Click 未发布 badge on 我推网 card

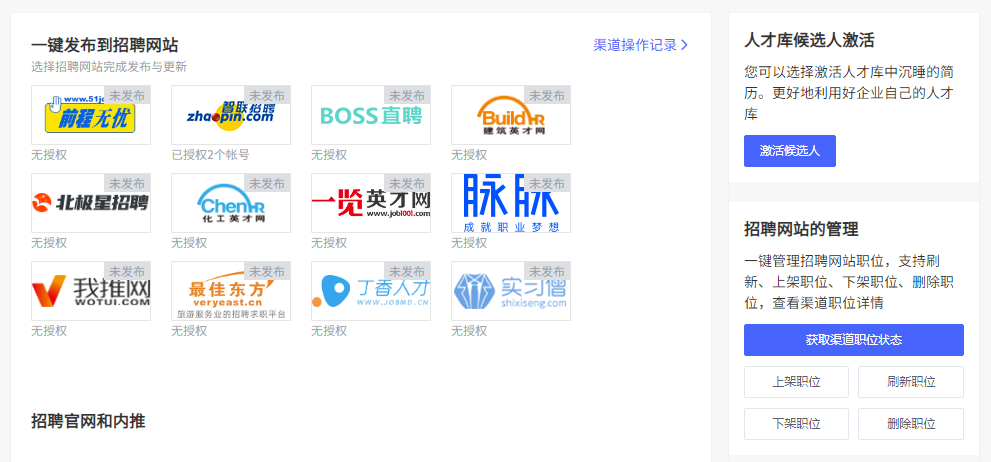coord(127,271)
